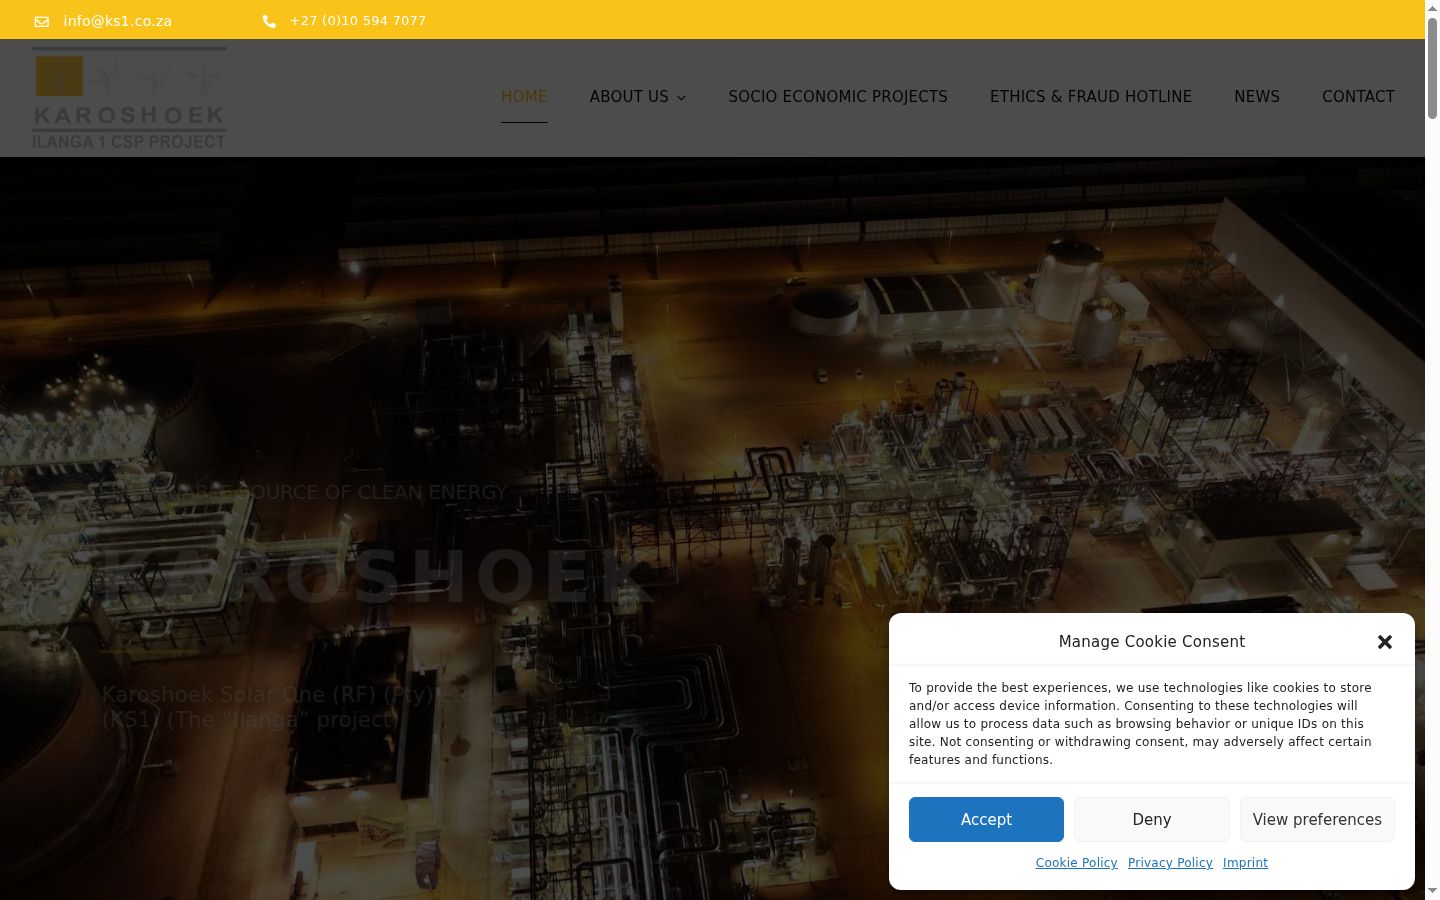The width and height of the screenshot is (1440, 900).
Task: Open the ABOUT US menu item
Action: pos(629,97)
